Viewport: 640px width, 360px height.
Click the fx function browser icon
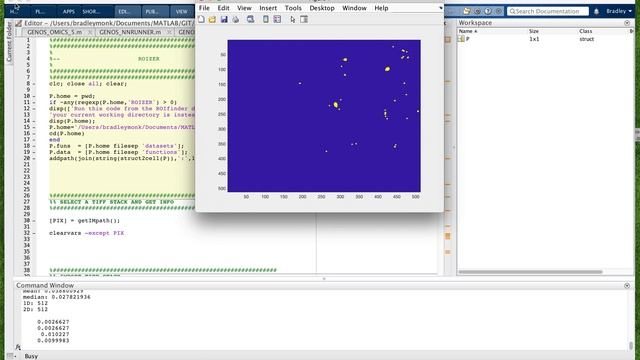[18, 347]
